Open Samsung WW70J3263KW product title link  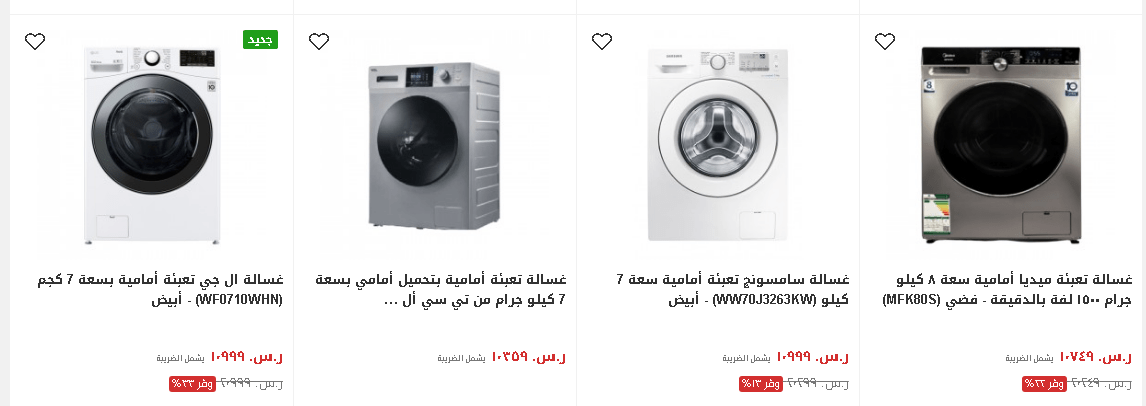[x=733, y=289]
